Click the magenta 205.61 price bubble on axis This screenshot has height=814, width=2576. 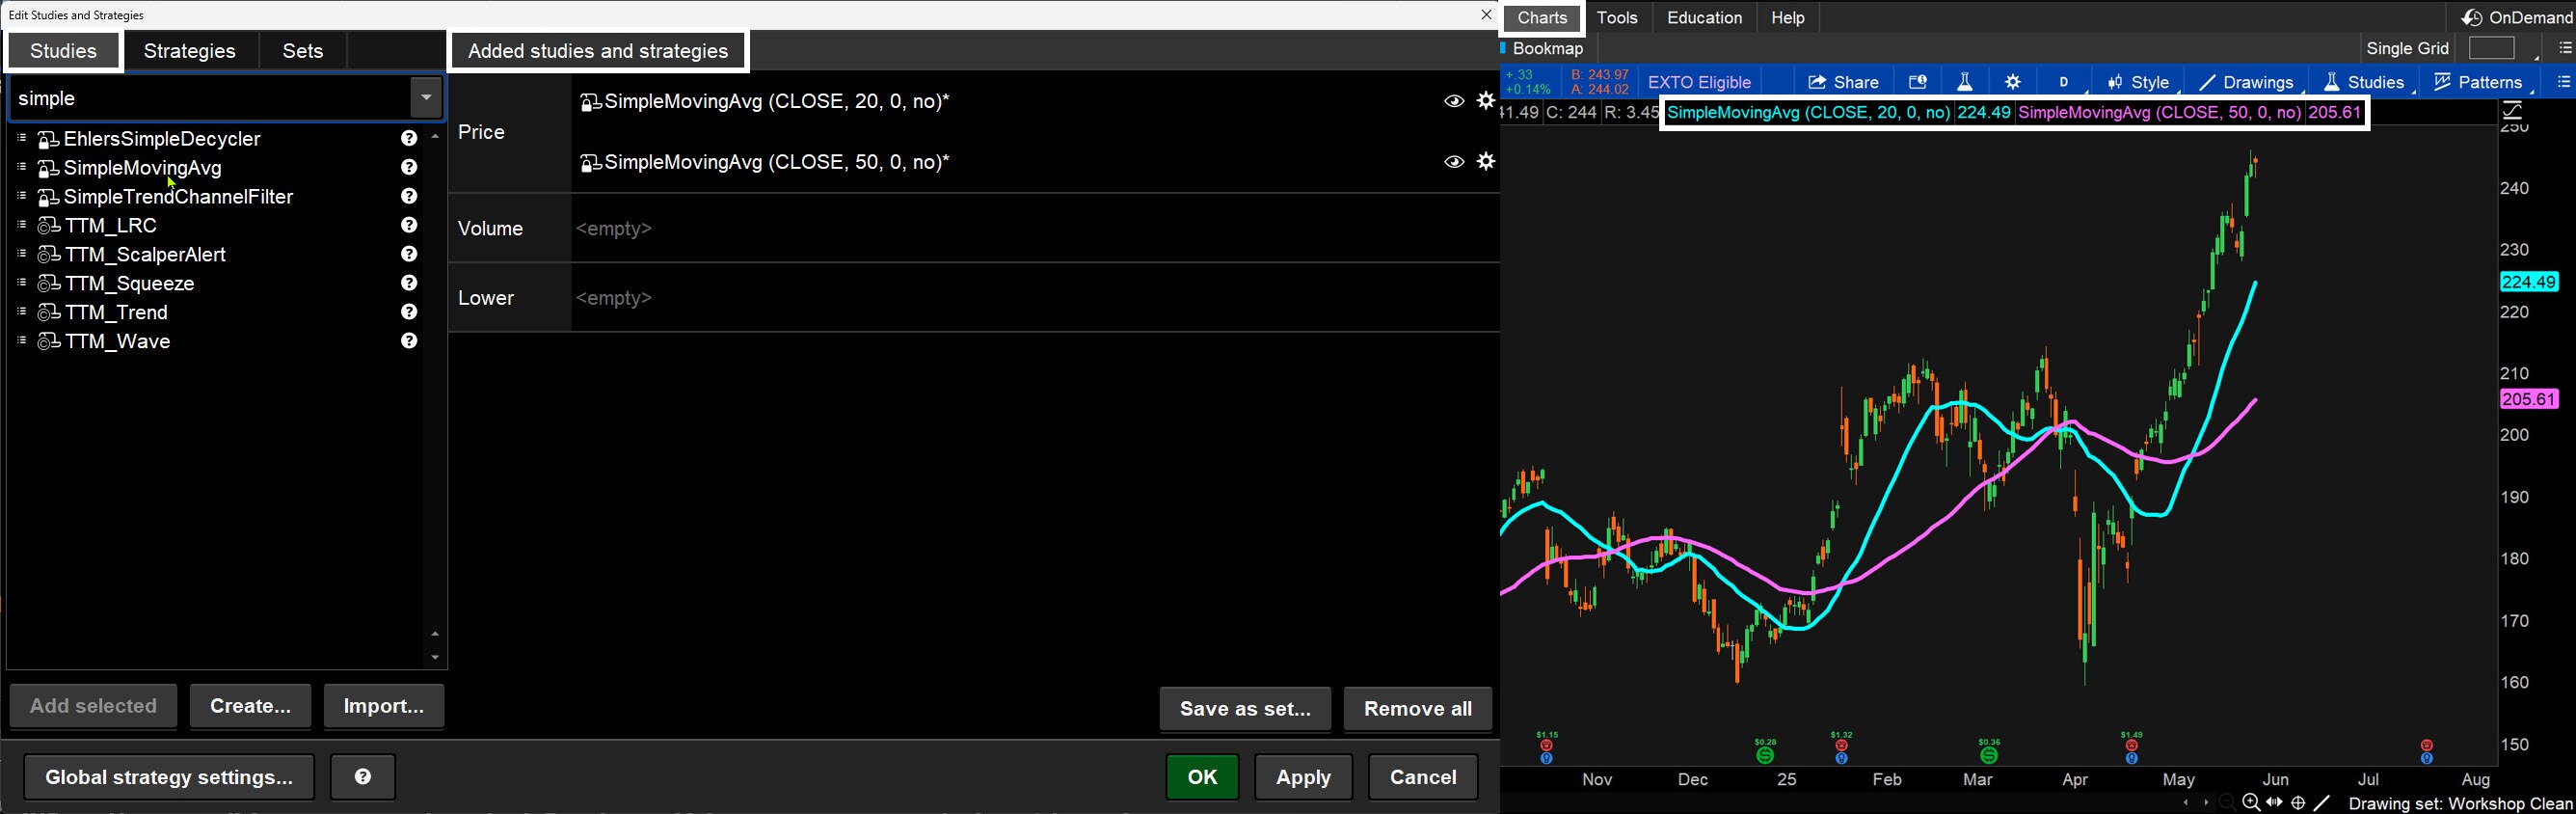(x=2529, y=399)
